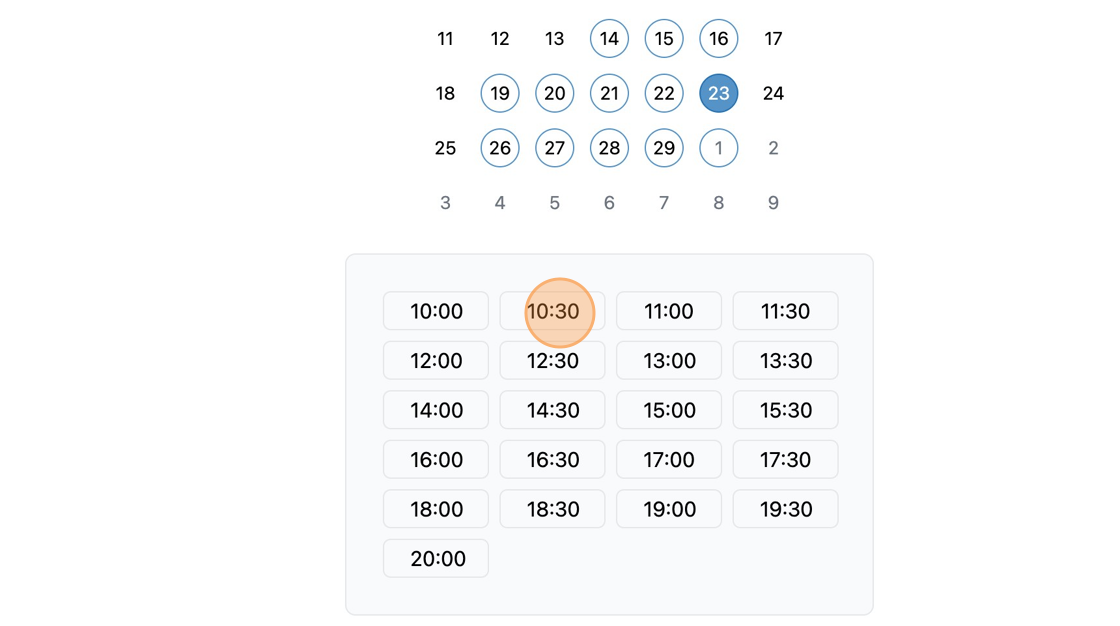Choose the 19:00 time slot
Image resolution: width=1120 pixels, height=626 pixels.
pyautogui.click(x=669, y=509)
